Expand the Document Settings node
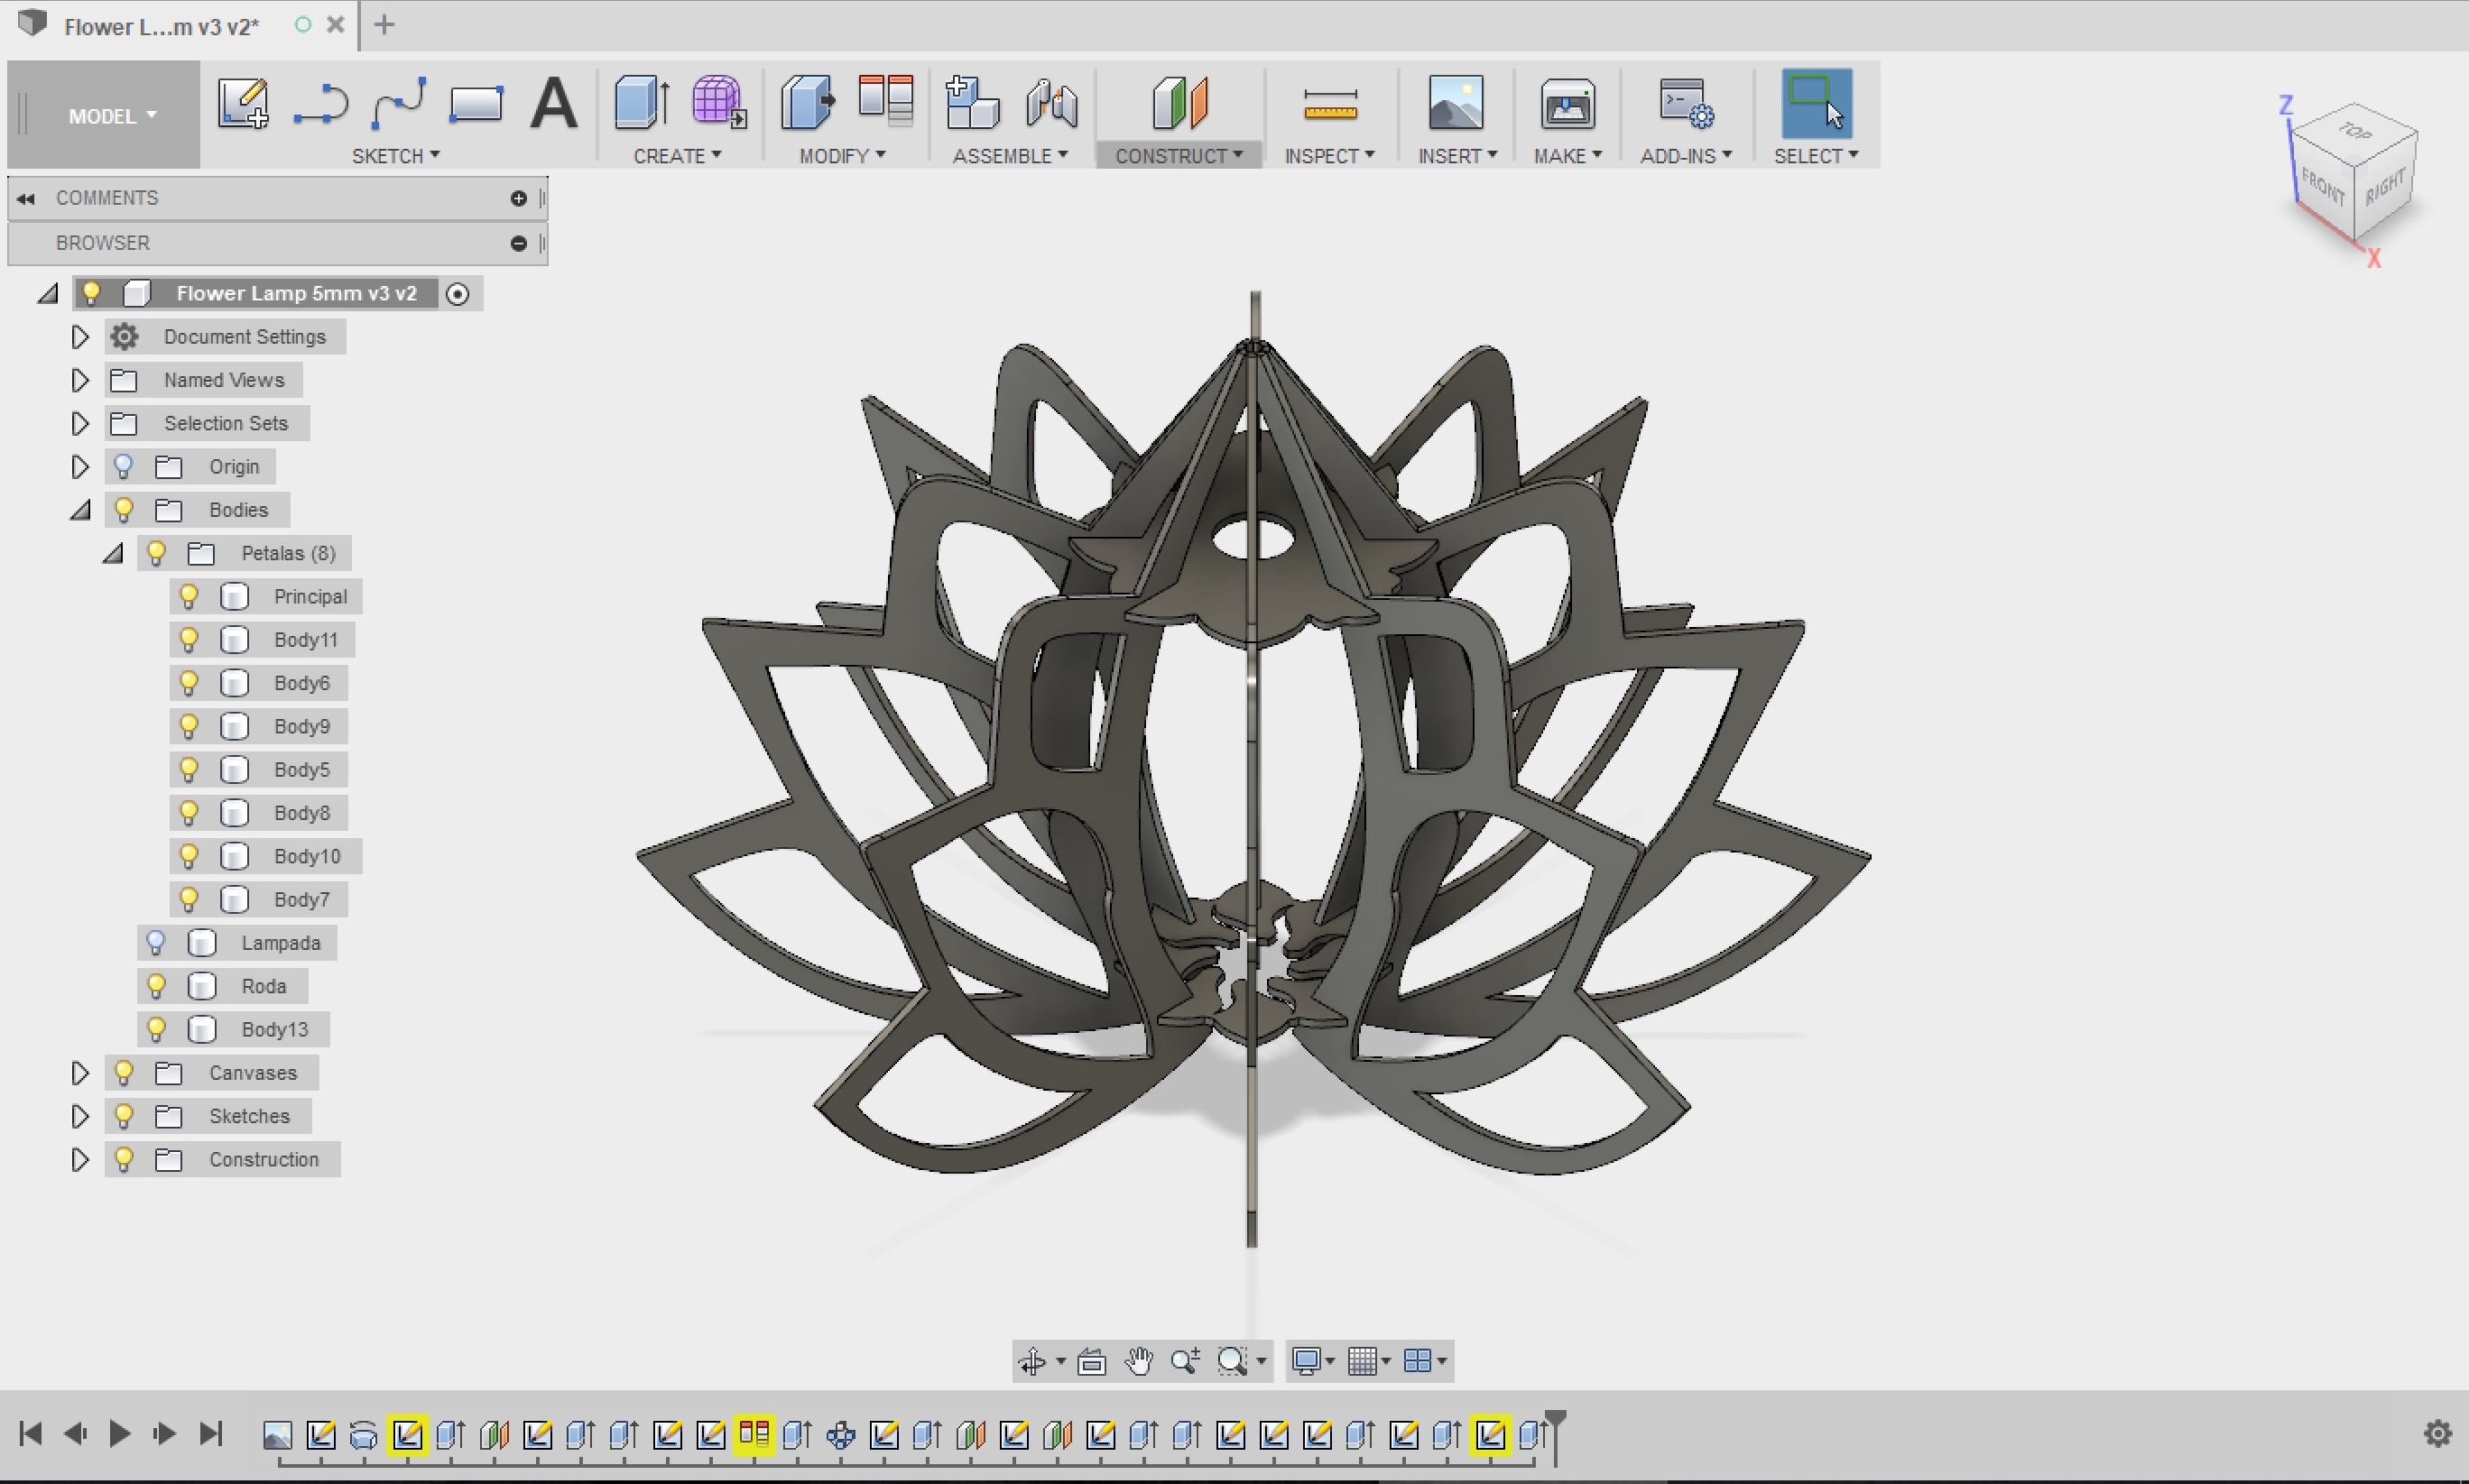This screenshot has width=2469, height=1484. click(80, 337)
